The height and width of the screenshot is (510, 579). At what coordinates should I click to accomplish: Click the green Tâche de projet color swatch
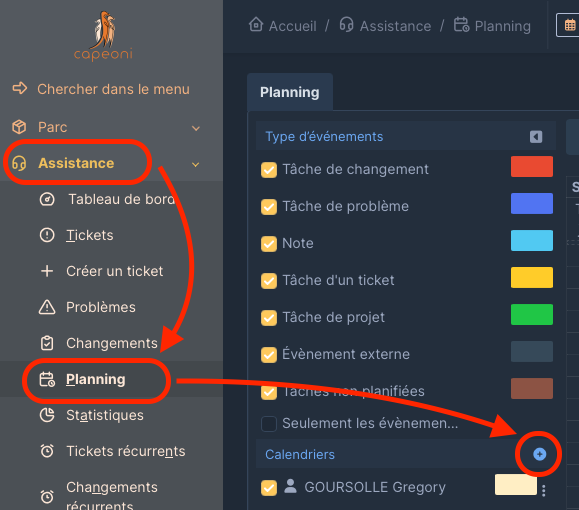[x=532, y=315]
